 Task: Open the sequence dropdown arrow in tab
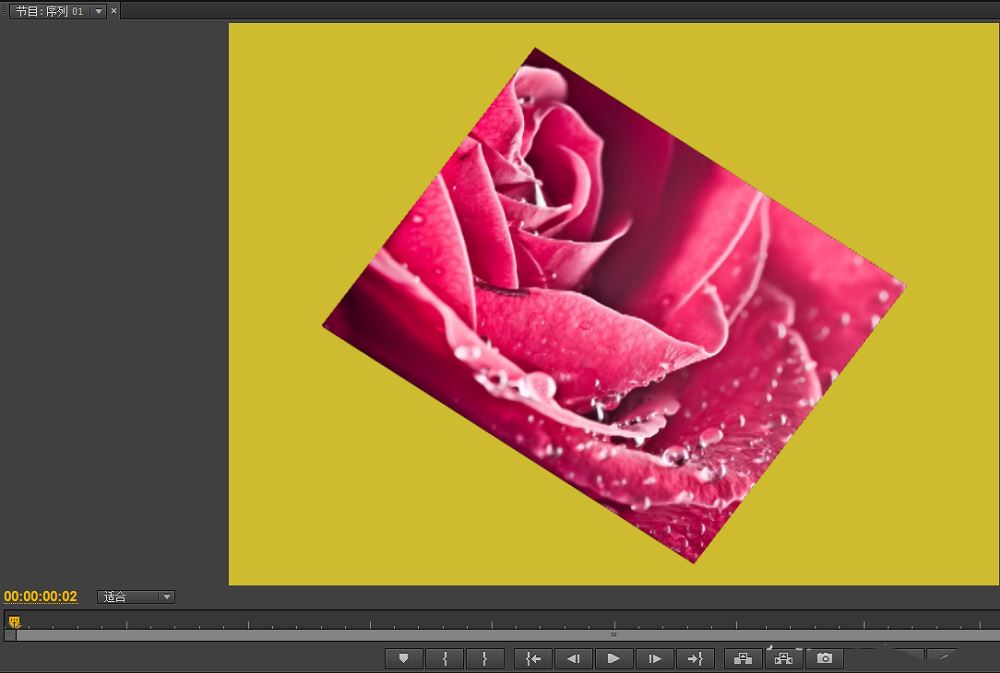98,11
